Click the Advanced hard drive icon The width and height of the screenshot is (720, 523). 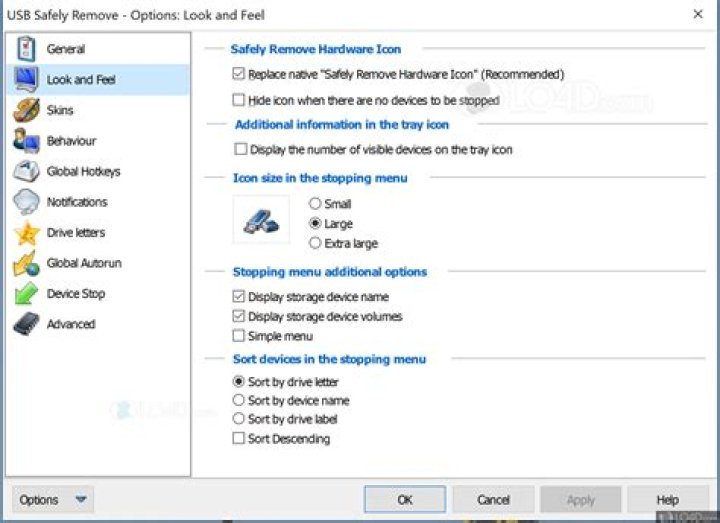tap(26, 324)
